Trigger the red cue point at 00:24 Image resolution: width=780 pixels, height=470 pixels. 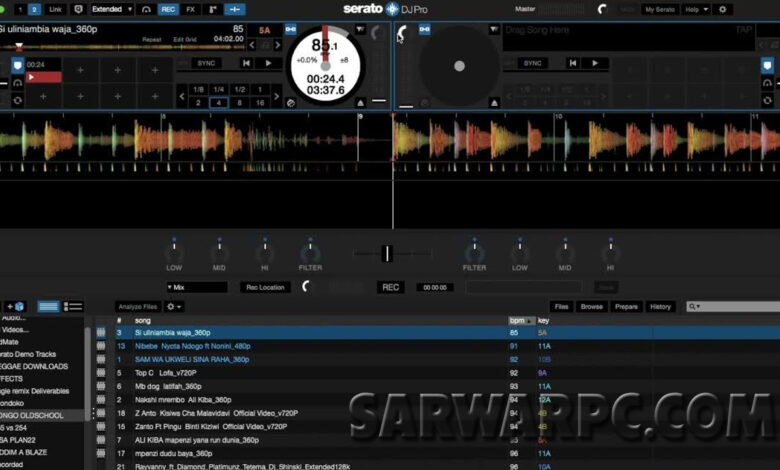pos(44,77)
